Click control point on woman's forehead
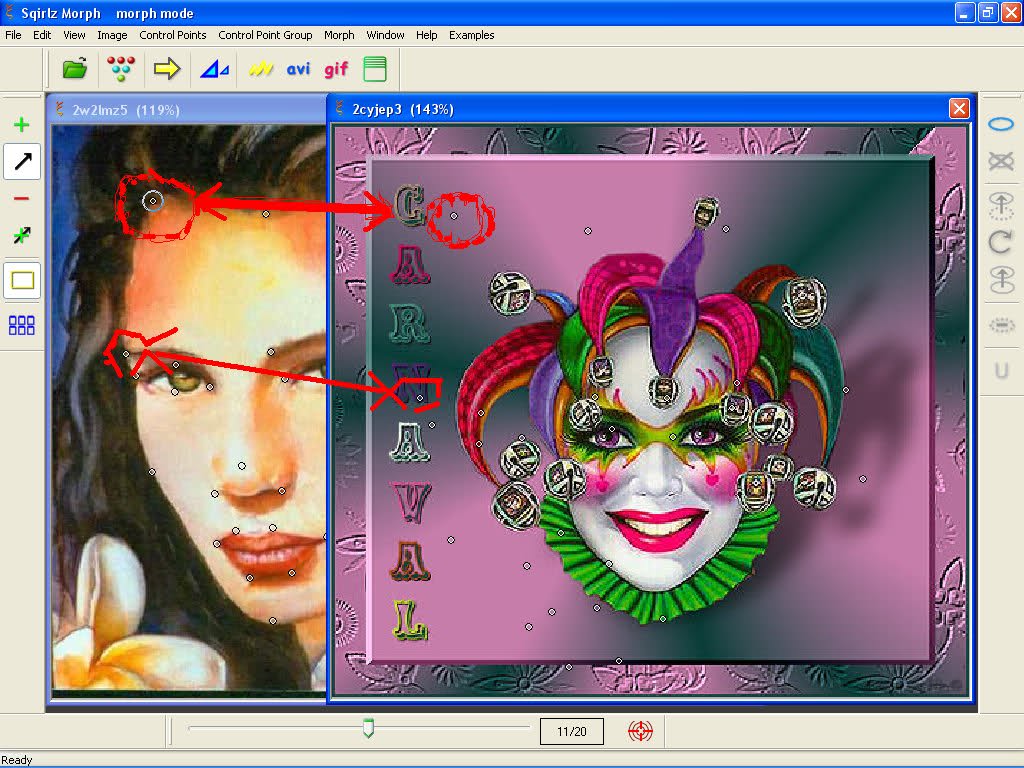This screenshot has height=768, width=1024. 153,201
